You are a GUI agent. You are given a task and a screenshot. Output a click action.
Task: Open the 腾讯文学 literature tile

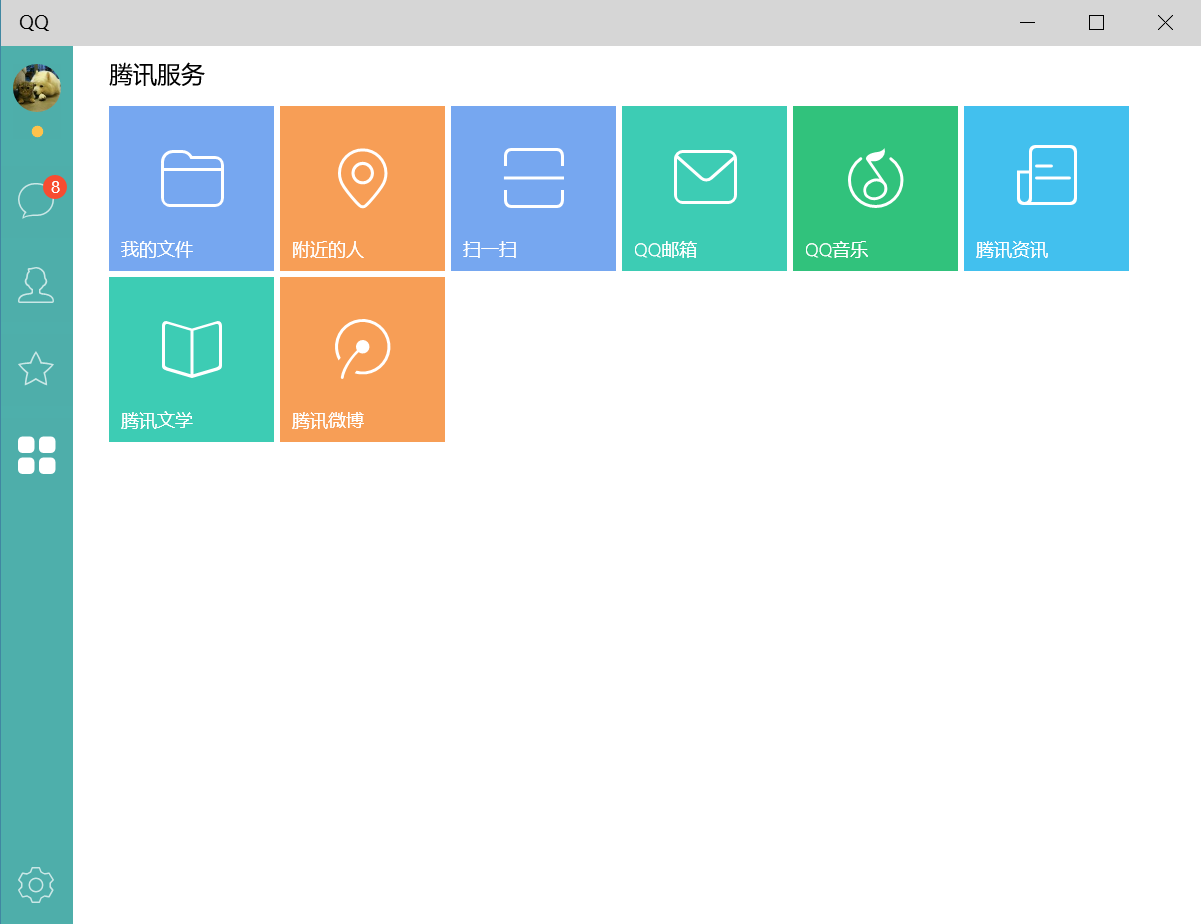[191, 359]
